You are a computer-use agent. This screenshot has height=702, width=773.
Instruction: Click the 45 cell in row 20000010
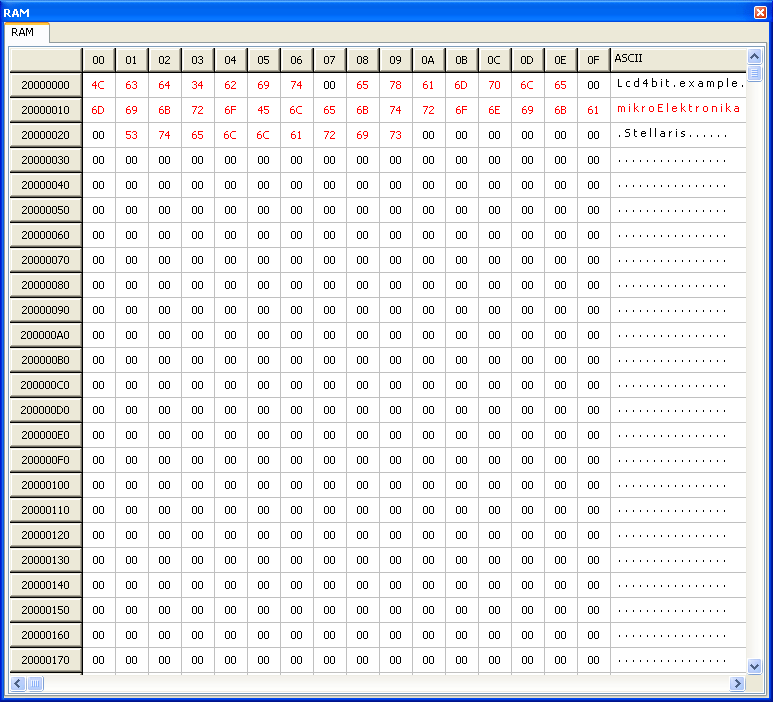[263, 110]
